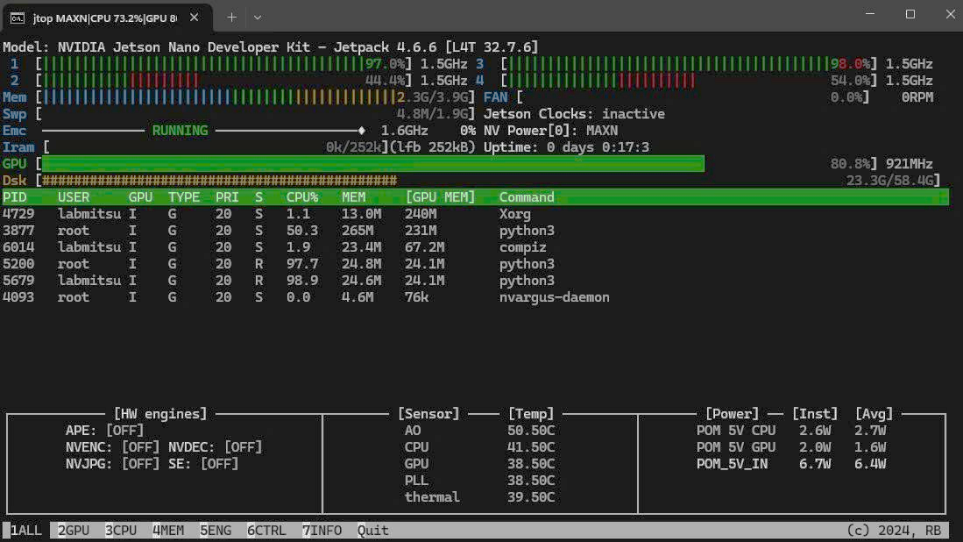The image size is (963, 542).
Task: Go to the 3CPU page
Action: 121,530
